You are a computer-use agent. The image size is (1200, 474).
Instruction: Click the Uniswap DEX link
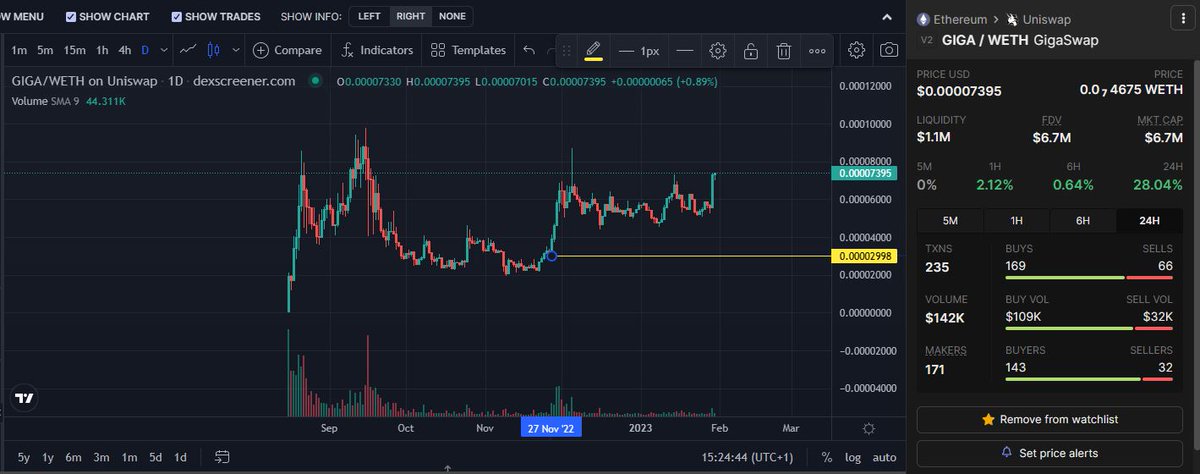(1037, 19)
